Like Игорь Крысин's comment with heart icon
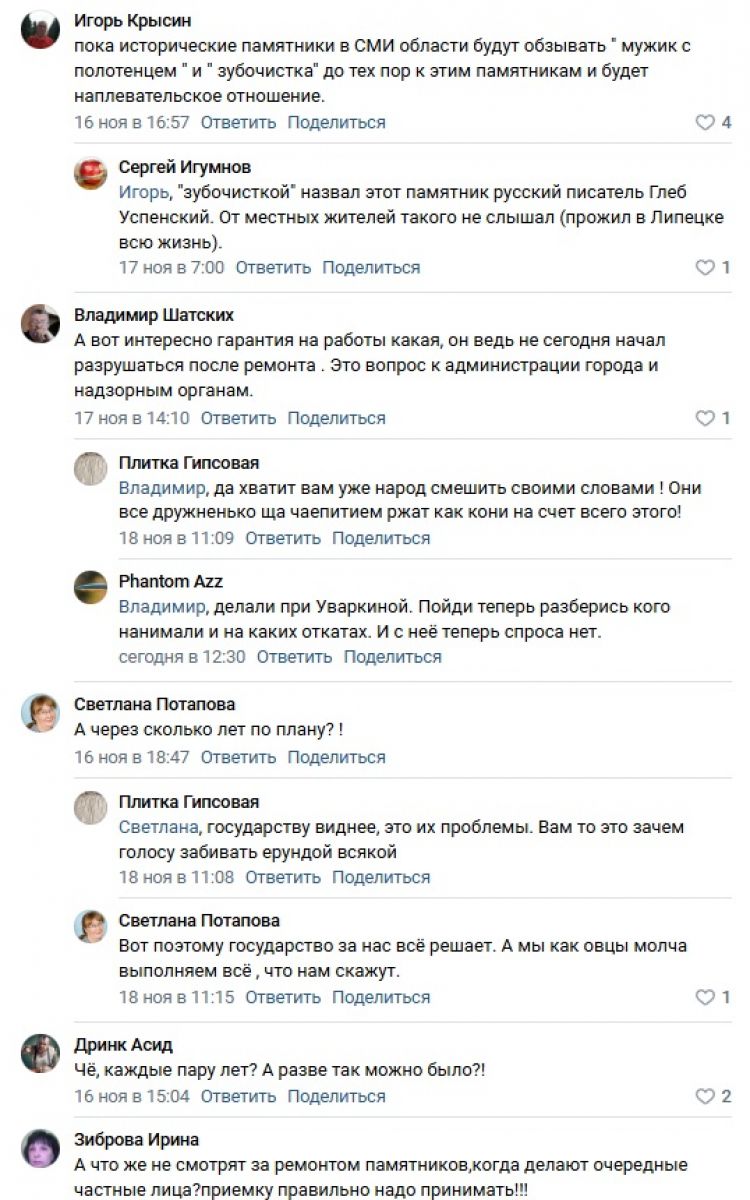Viewport: 750px width, 1200px height. [705, 123]
